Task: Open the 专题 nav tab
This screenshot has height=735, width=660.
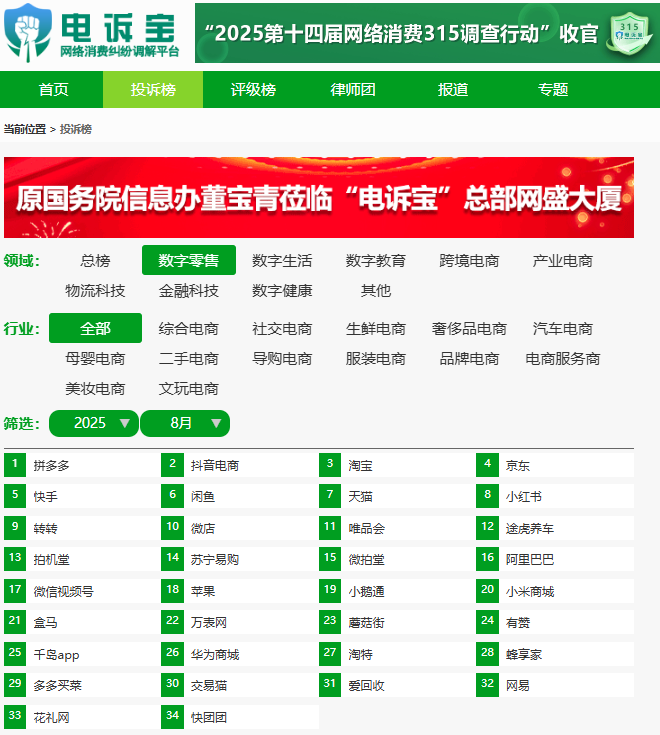Action: coord(553,90)
